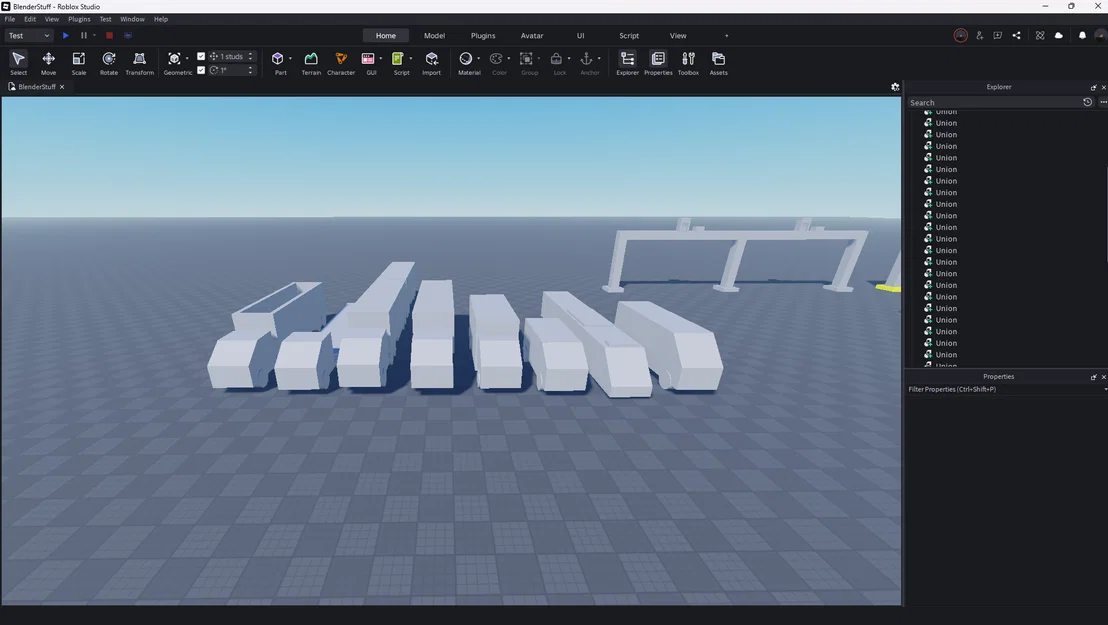The height and width of the screenshot is (625, 1108).
Task: Expand the Geometric mode dropdown arrow
Action: [187, 59]
